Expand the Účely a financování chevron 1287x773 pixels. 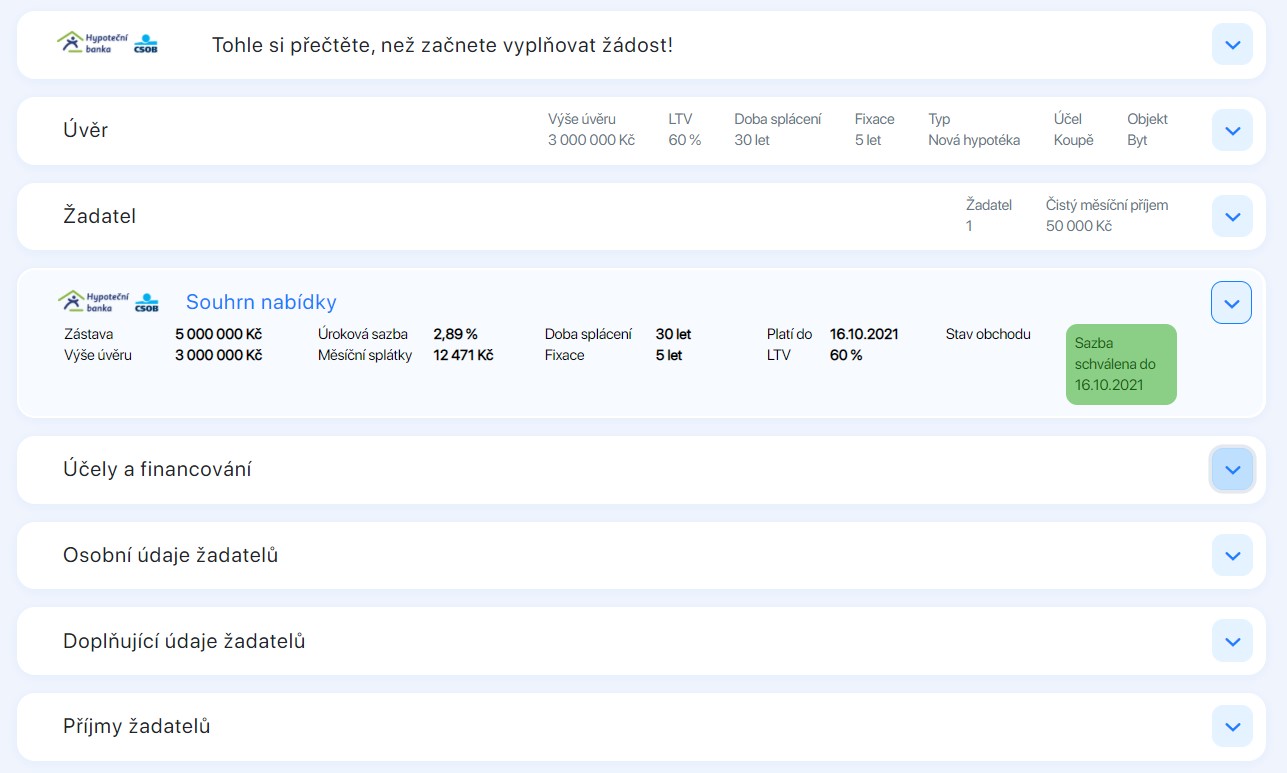coord(1231,469)
